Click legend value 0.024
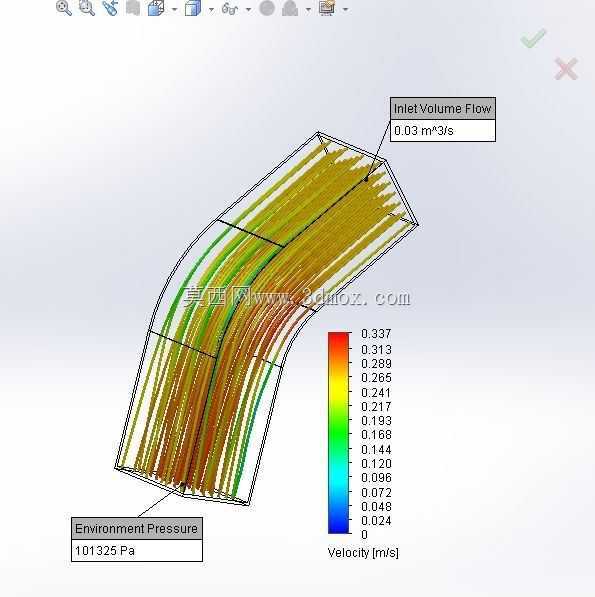The height and width of the screenshot is (597, 595). pos(376,520)
